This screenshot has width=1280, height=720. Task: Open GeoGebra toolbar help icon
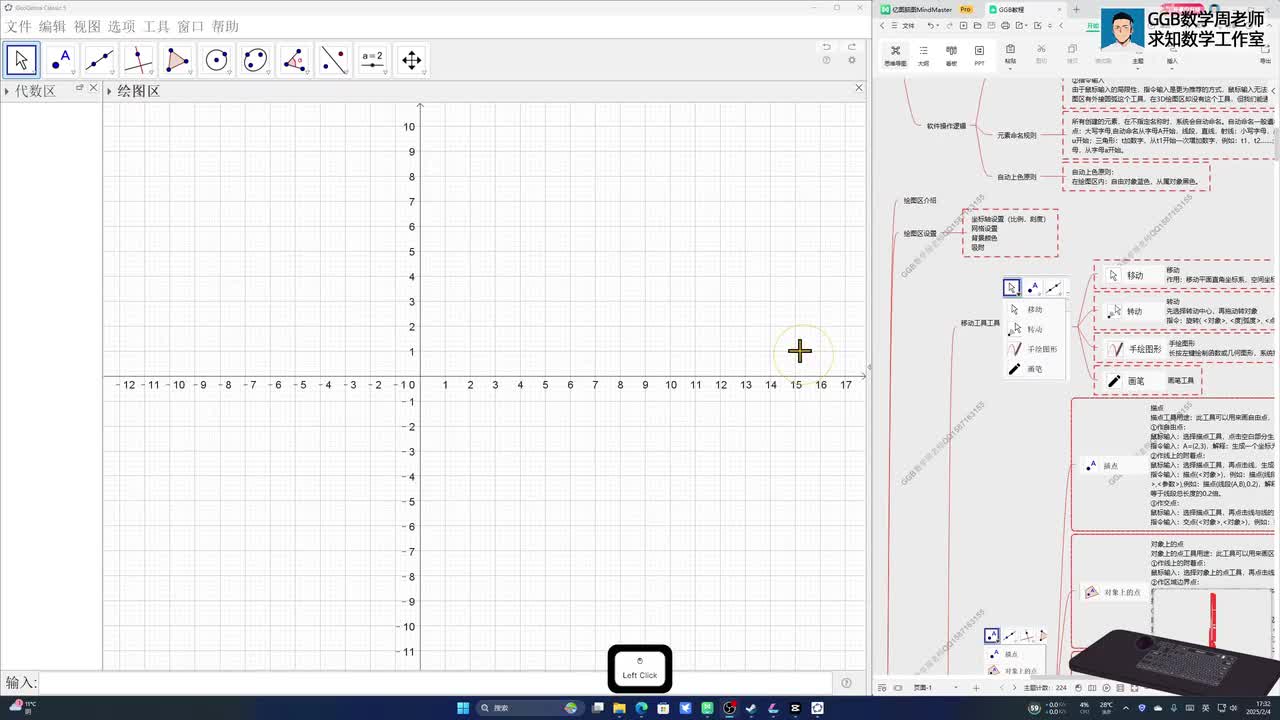826,61
